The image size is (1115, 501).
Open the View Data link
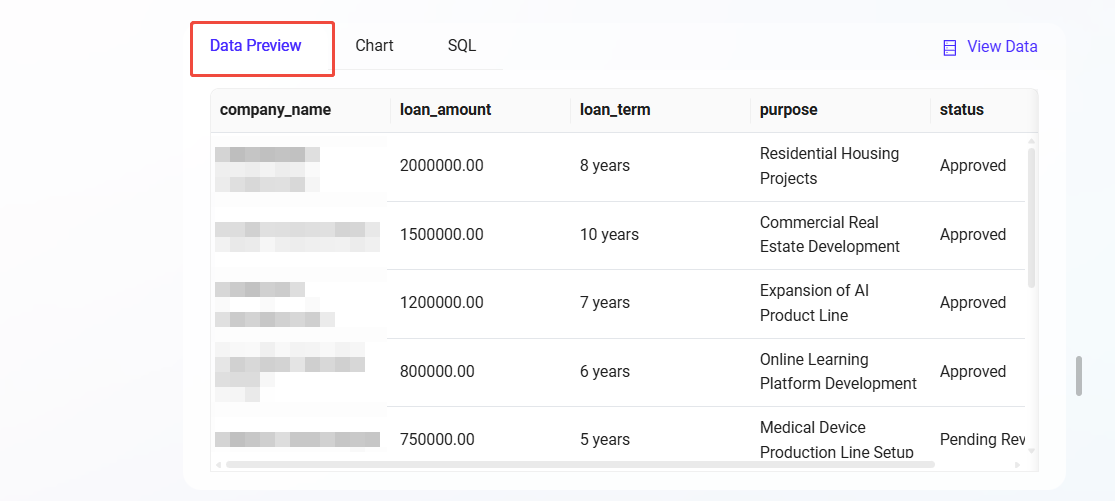(1001, 47)
